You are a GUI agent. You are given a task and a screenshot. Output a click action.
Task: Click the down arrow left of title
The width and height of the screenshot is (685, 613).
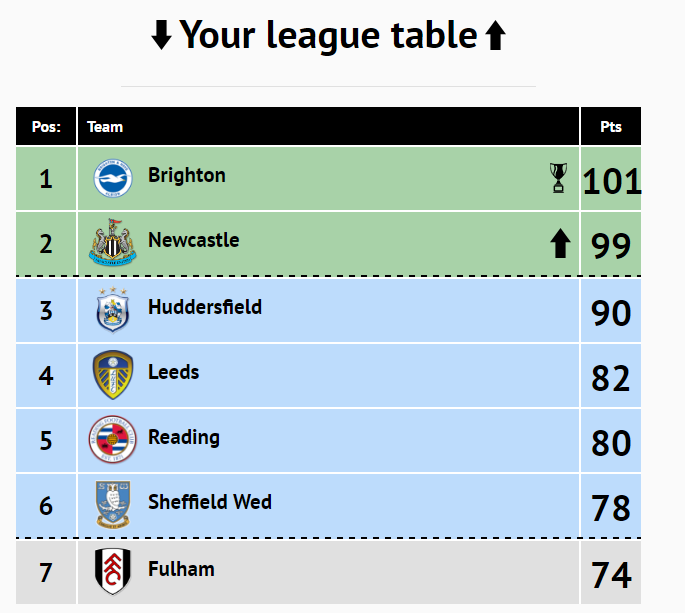[x=161, y=35]
